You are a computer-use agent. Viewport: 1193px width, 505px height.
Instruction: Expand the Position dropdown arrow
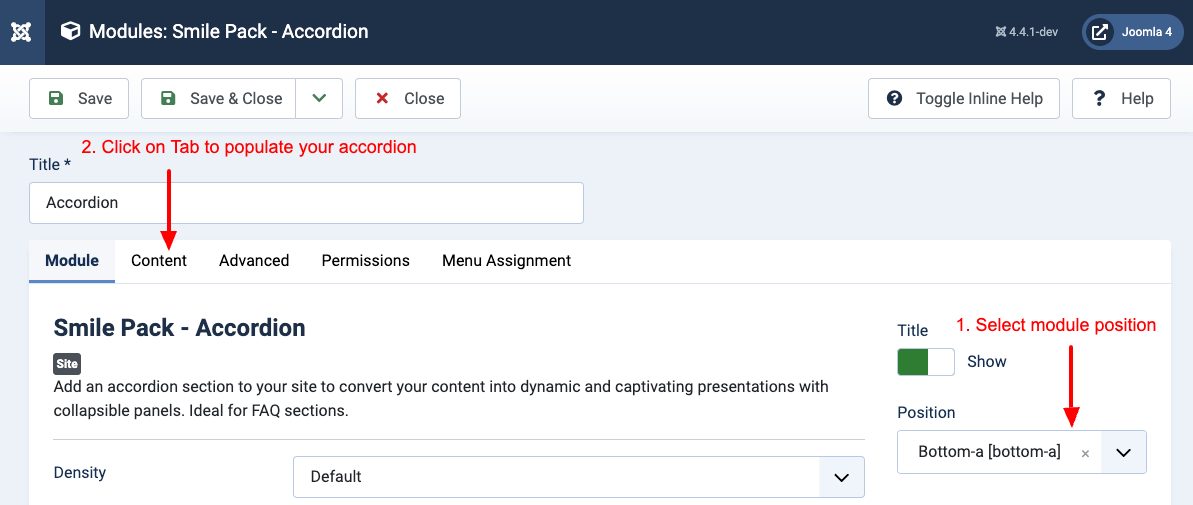click(x=1124, y=453)
